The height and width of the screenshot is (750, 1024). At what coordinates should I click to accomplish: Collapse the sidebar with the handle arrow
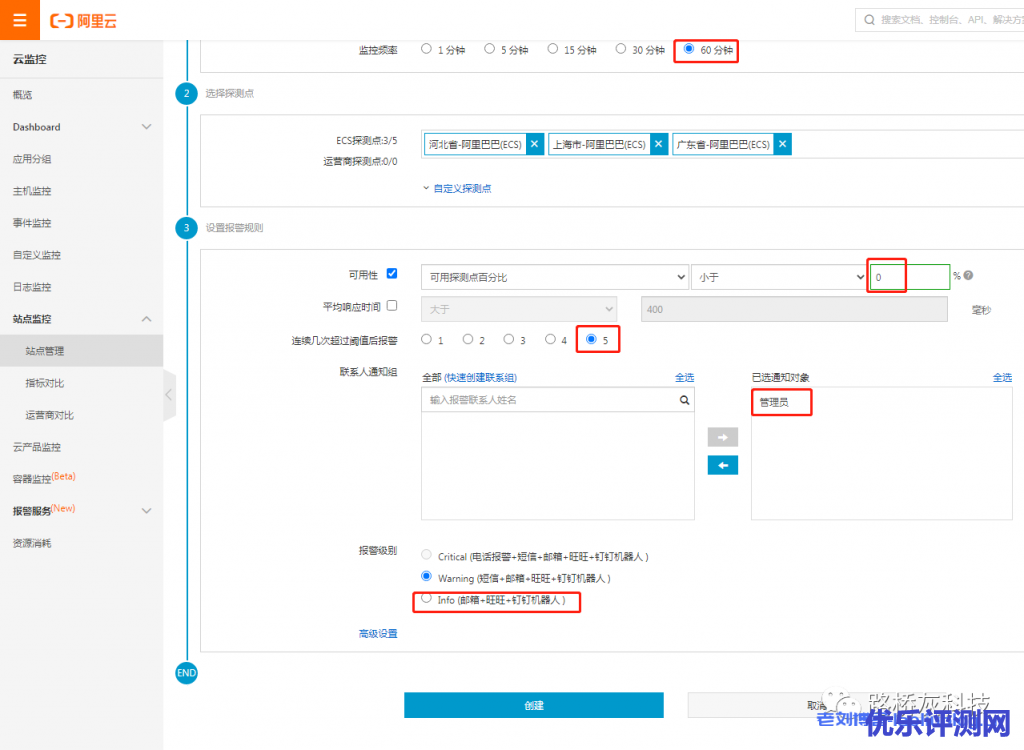point(168,395)
